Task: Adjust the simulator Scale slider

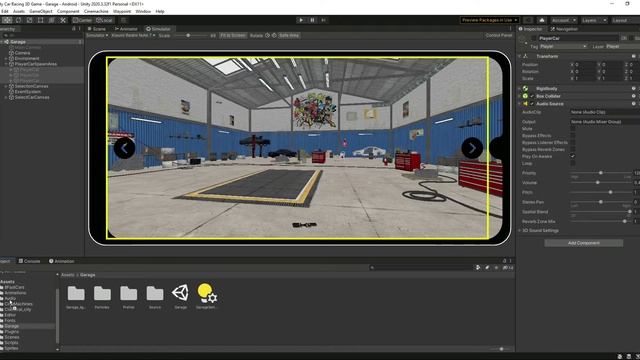Action: (x=192, y=36)
